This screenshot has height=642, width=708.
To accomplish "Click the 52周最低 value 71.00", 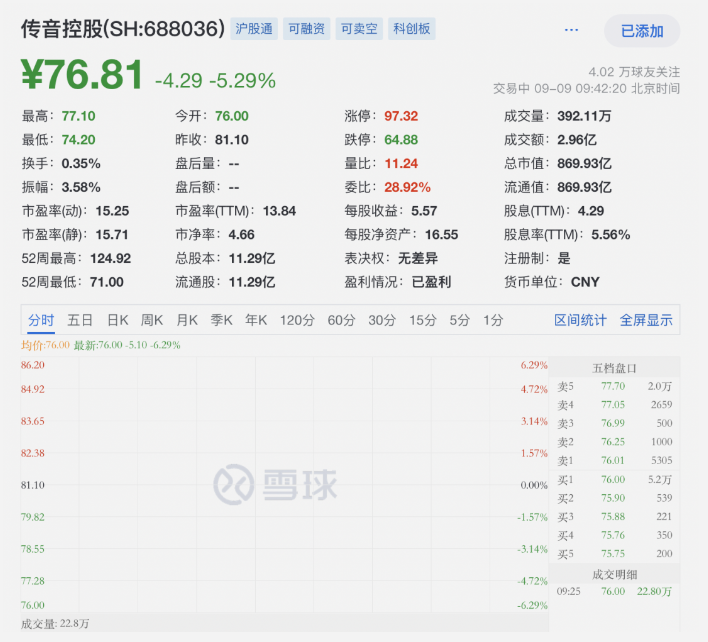I will pyautogui.click(x=107, y=282).
